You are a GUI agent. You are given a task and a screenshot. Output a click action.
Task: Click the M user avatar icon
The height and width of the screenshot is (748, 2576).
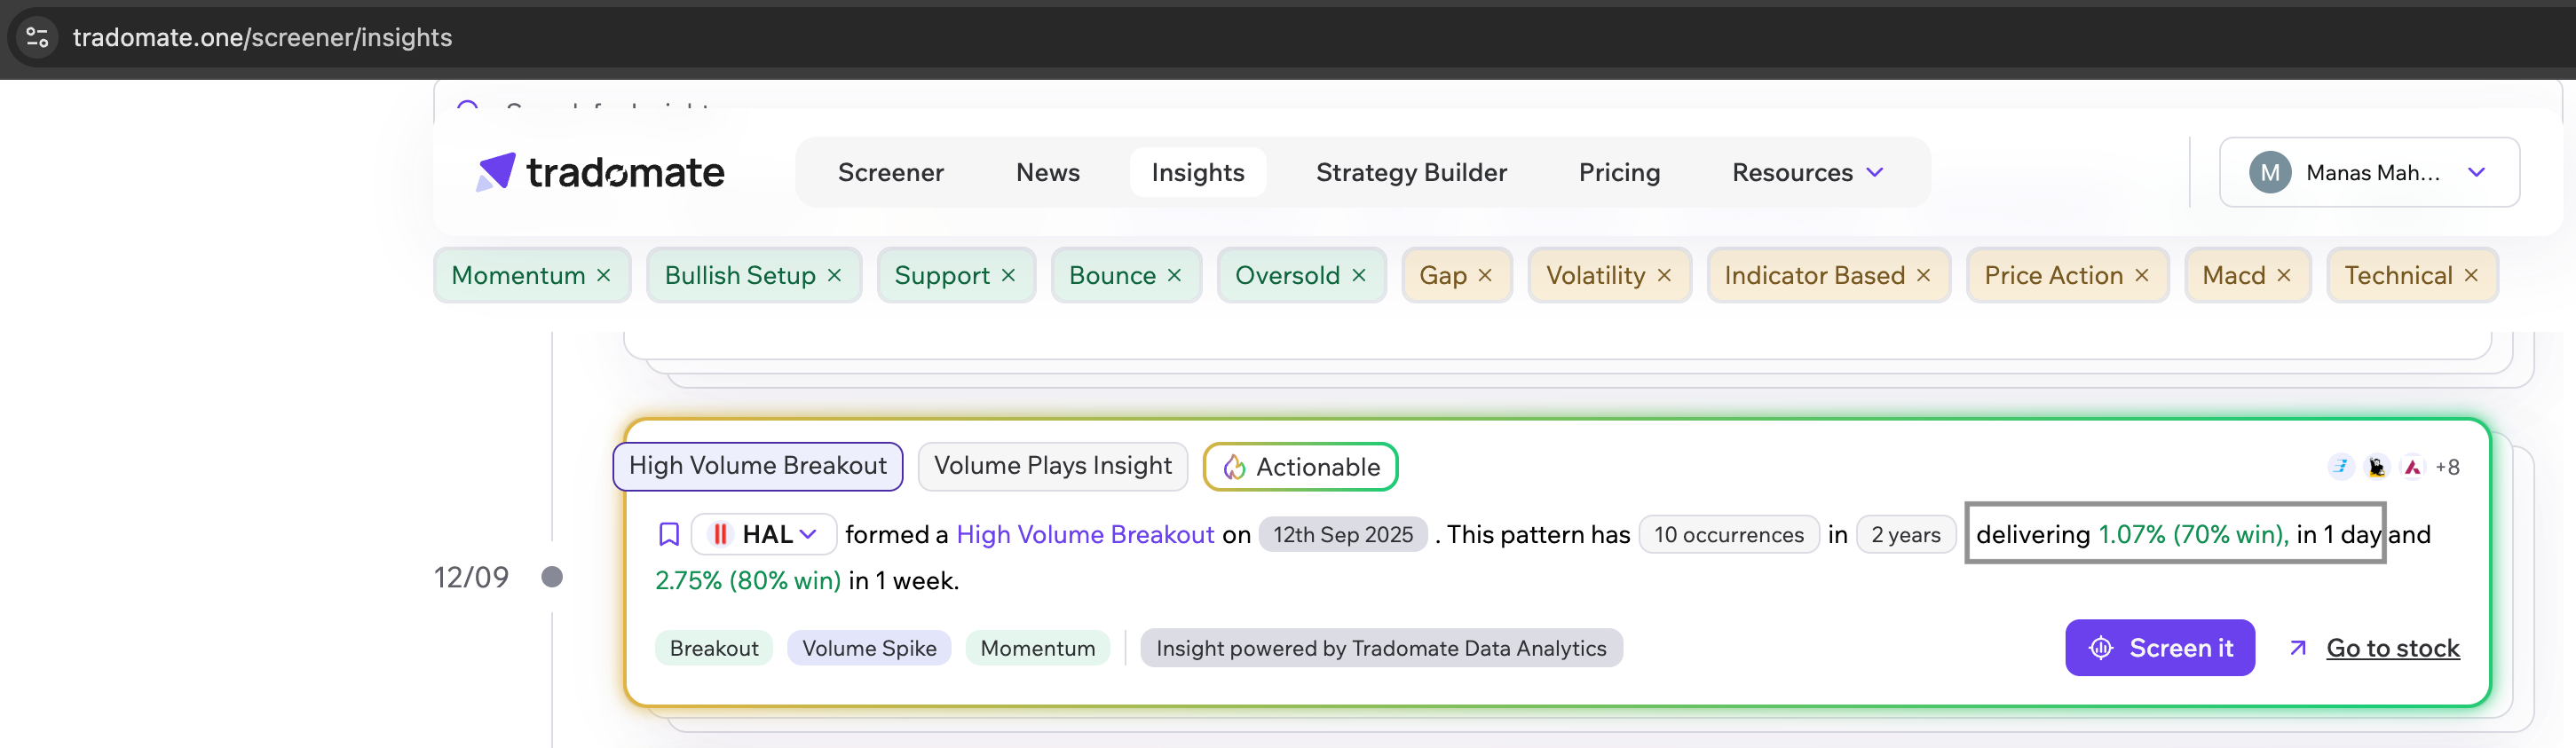(2270, 173)
